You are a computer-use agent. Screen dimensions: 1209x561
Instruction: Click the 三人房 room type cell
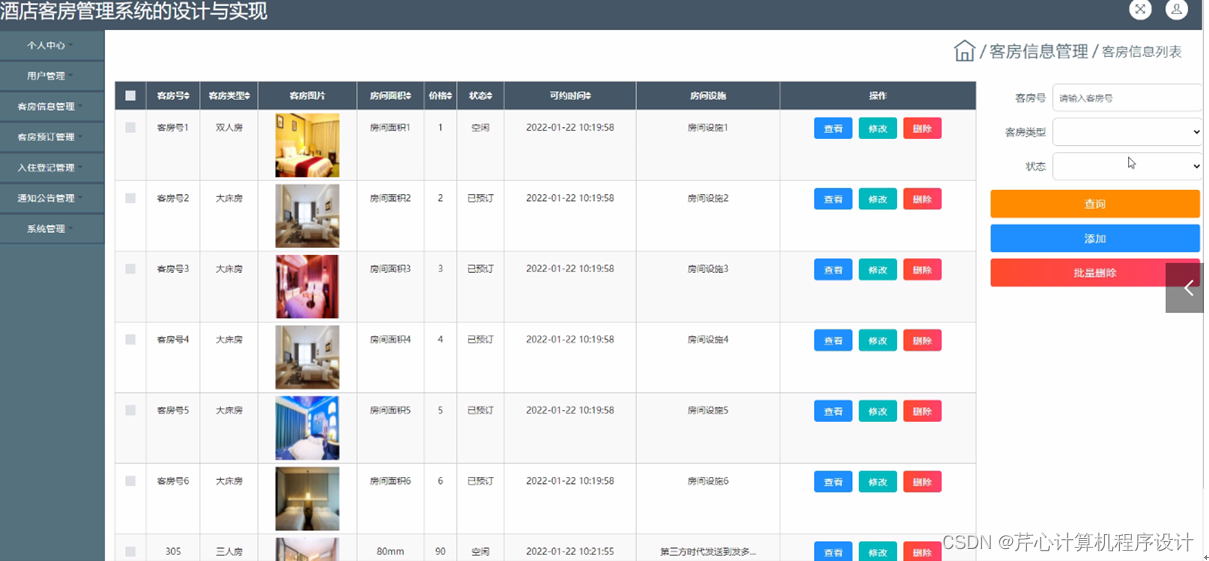coord(229,552)
